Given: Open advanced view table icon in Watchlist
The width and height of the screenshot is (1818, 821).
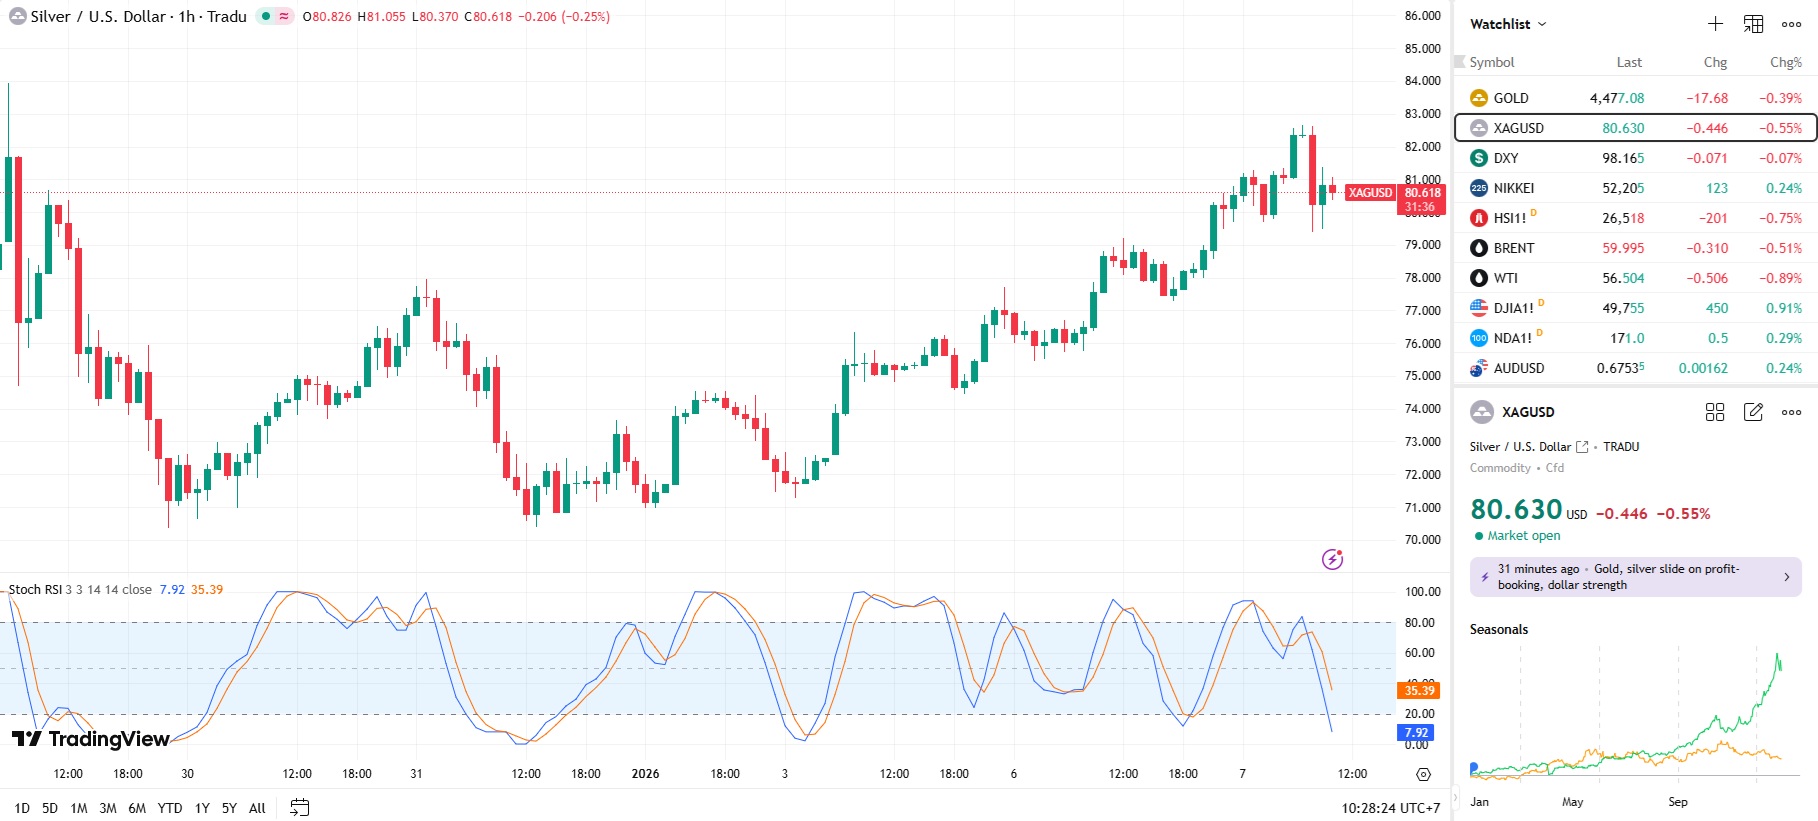Looking at the screenshot, I should pos(1753,24).
